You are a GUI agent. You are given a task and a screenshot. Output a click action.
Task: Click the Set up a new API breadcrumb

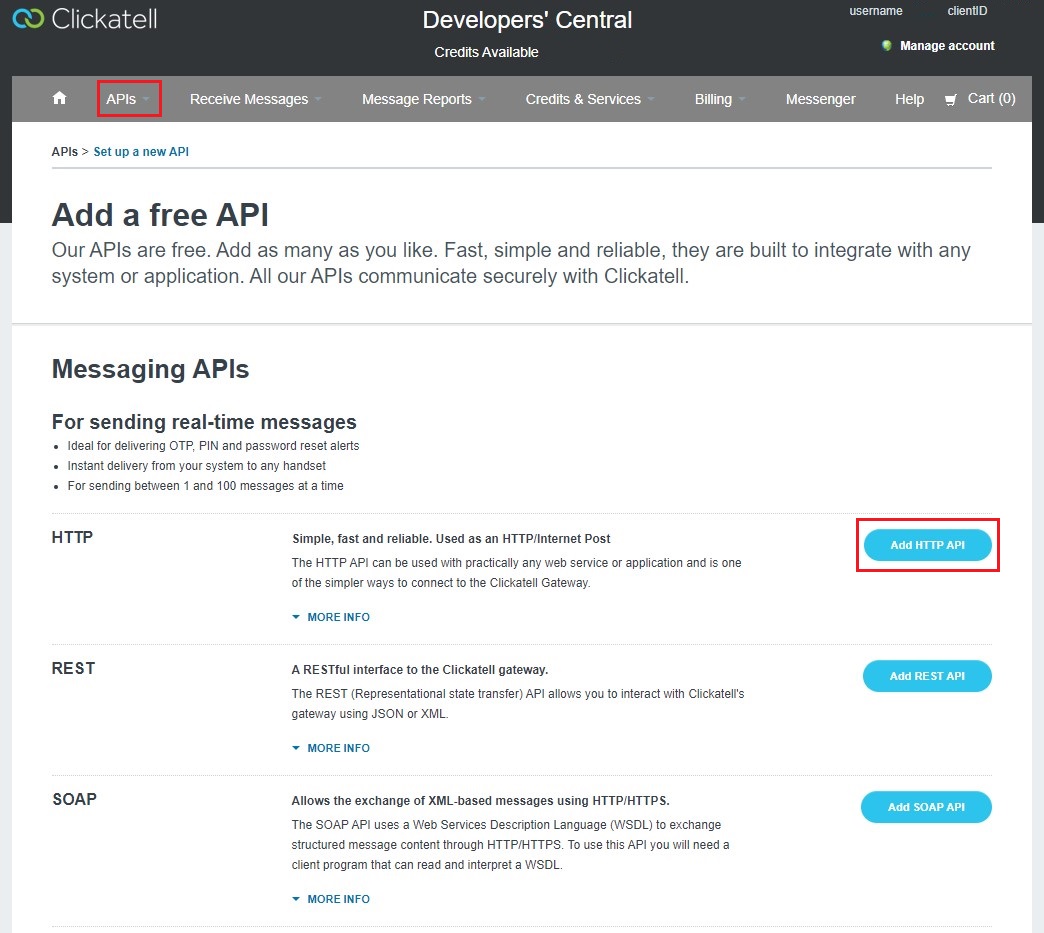pyautogui.click(x=141, y=152)
